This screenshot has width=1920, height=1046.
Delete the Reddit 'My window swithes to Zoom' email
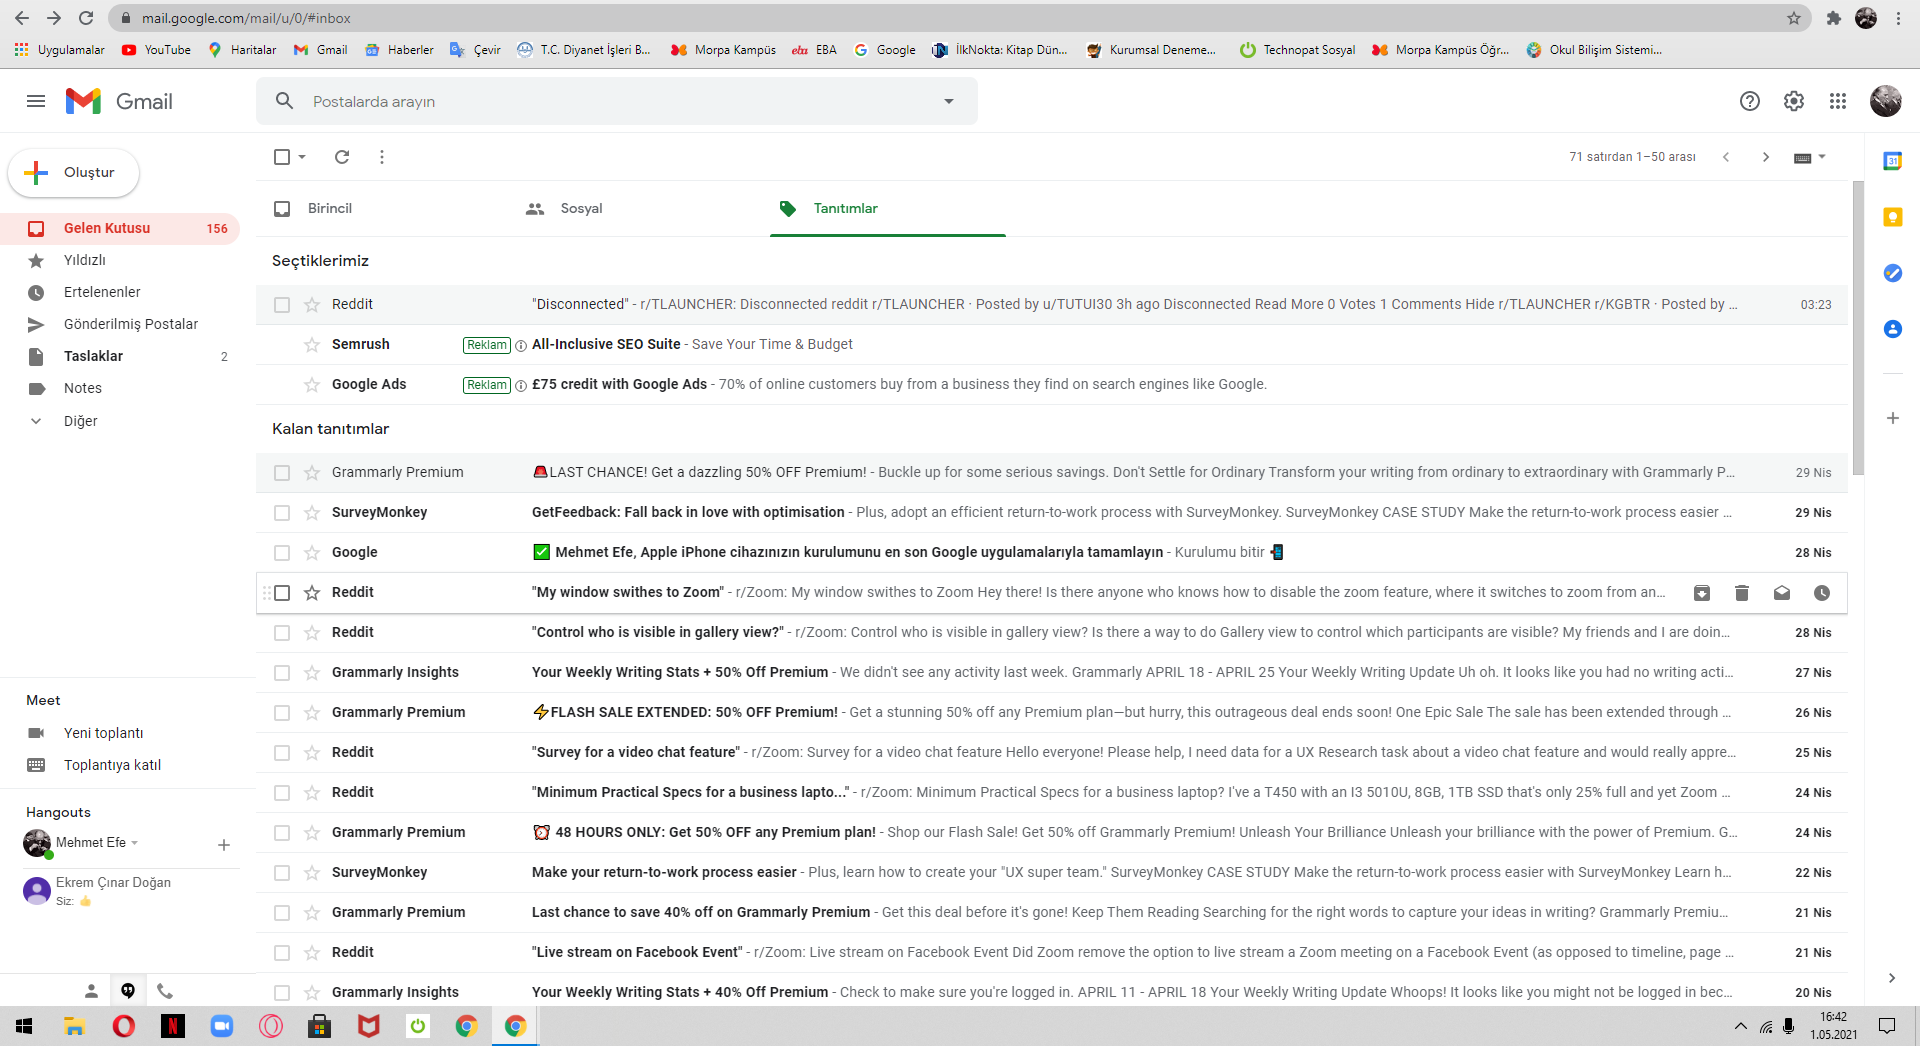1742,593
